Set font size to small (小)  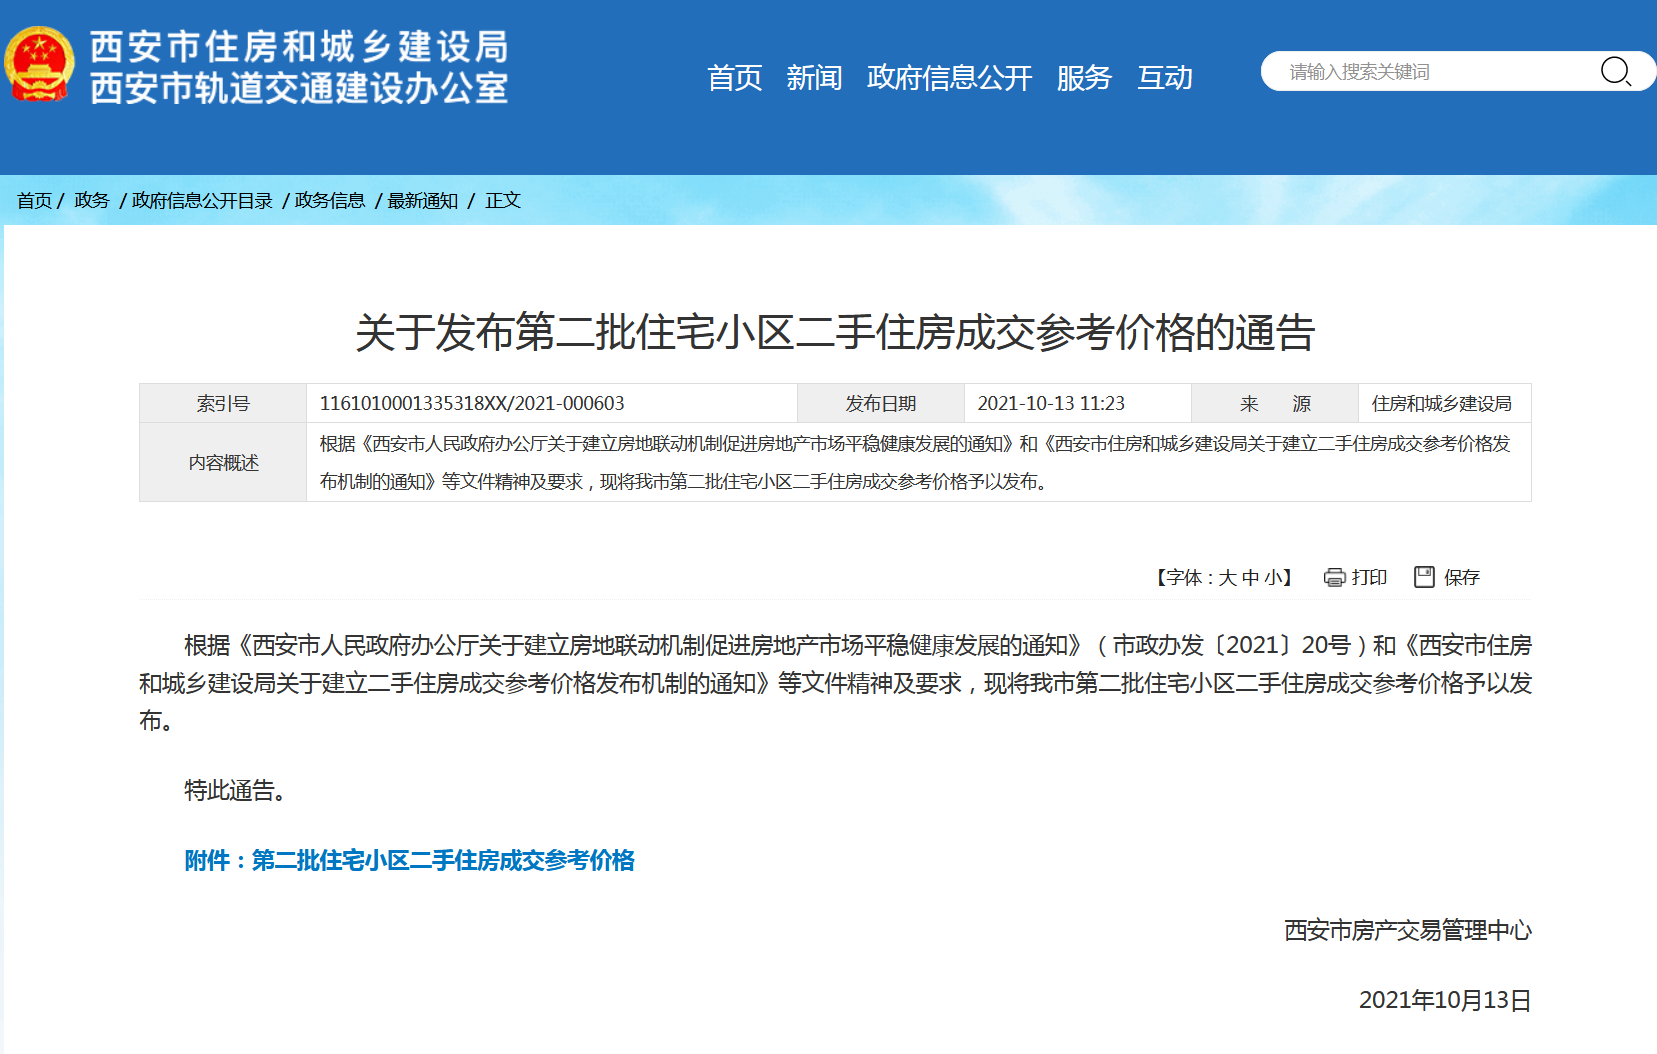point(1273,578)
